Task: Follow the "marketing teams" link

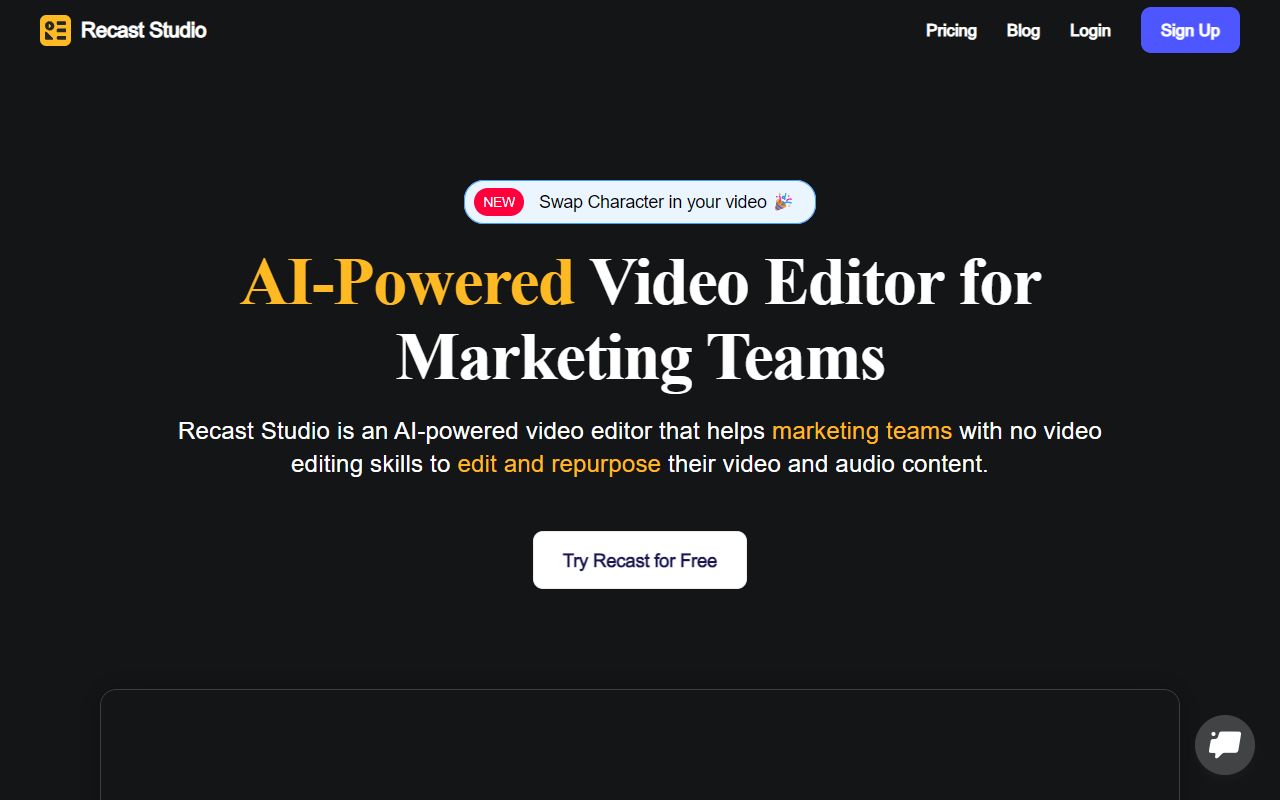Action: click(x=861, y=431)
